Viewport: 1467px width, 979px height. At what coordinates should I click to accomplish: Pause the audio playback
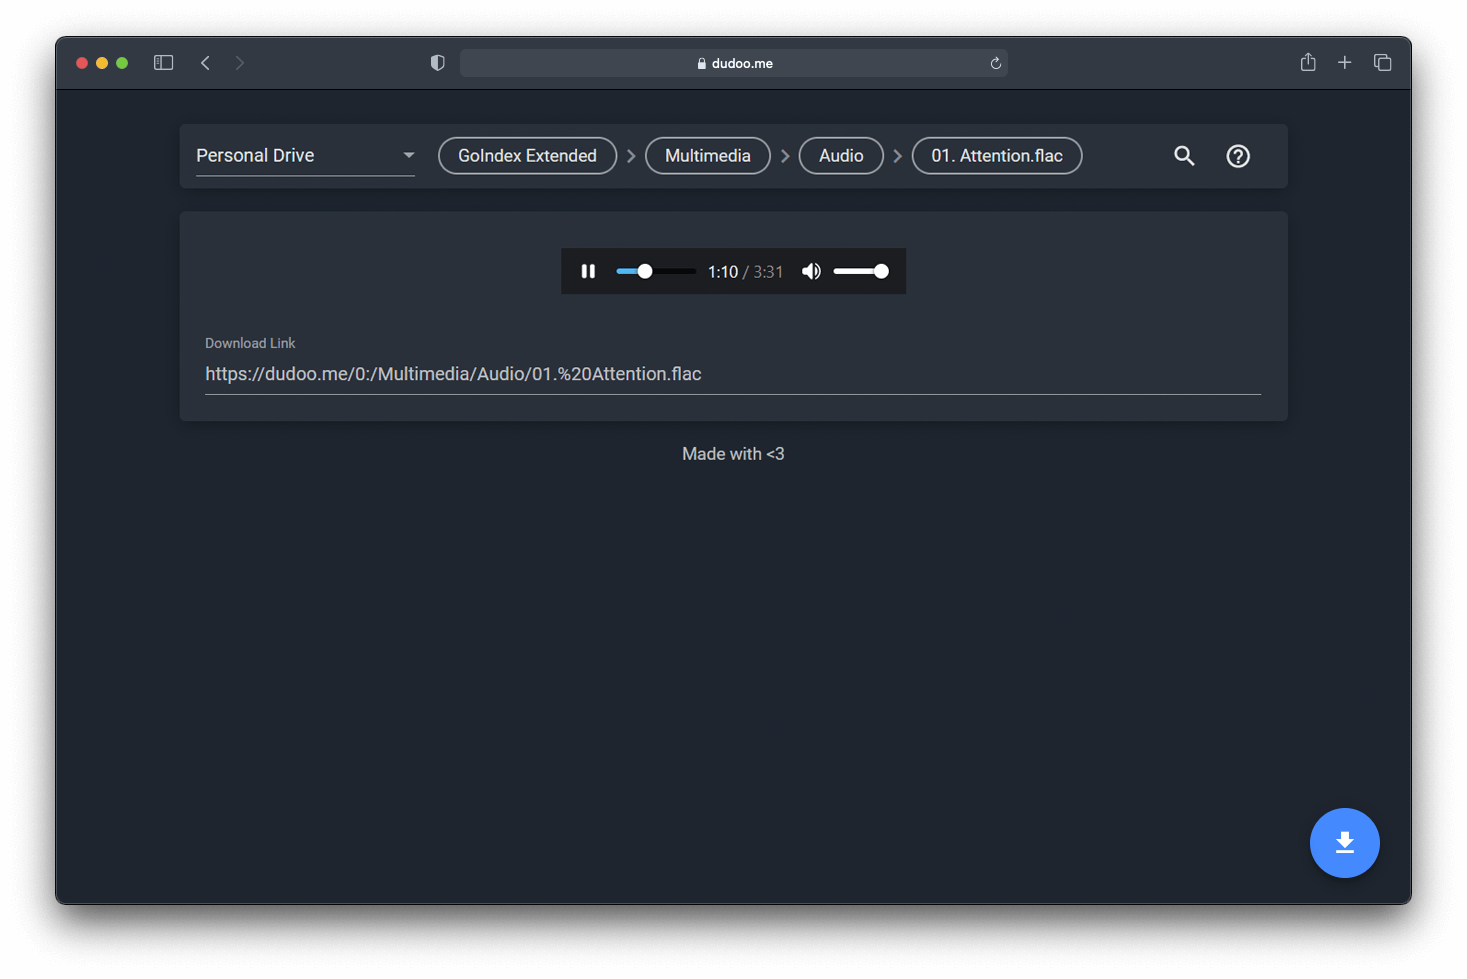[x=588, y=271]
